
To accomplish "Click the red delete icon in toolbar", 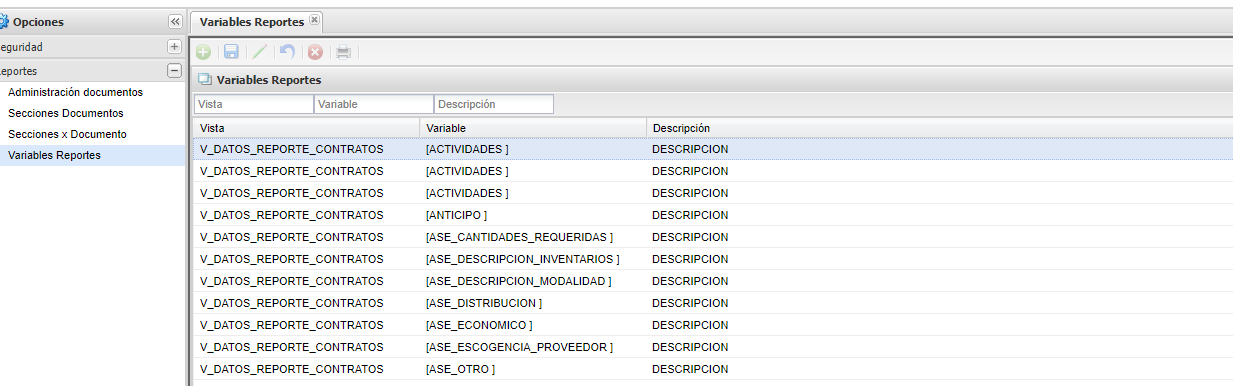I will 315,52.
